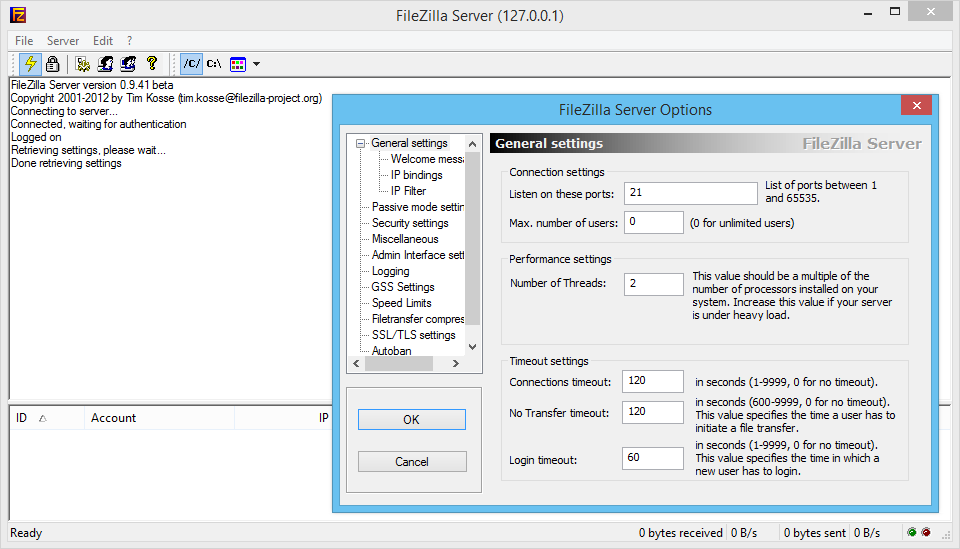Viewport: 960px width, 549px height.
Task: Confirm options with the OK button
Action: (x=411, y=419)
